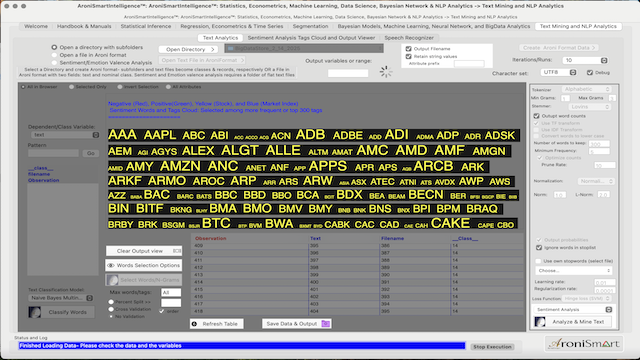The height and width of the screenshot is (360, 640).
Task: Click the eye icon on Words Selection Options
Action: pyautogui.click(x=111, y=265)
